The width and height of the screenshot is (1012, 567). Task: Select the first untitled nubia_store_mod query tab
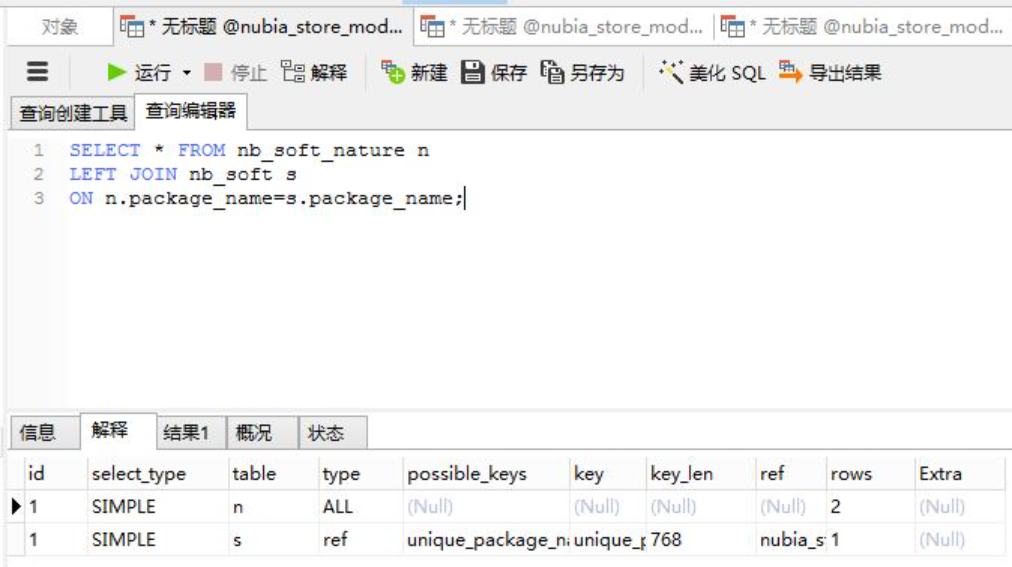pos(263,27)
